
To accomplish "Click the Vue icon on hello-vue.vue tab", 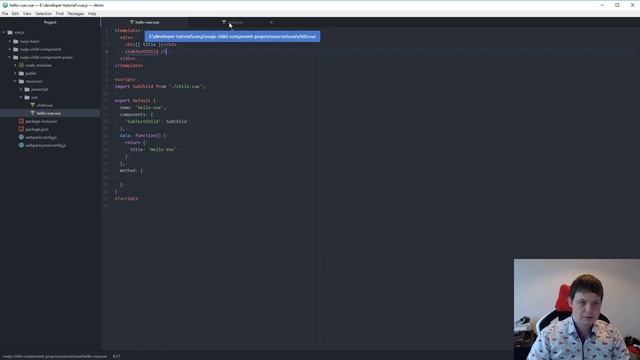I will (132, 22).
